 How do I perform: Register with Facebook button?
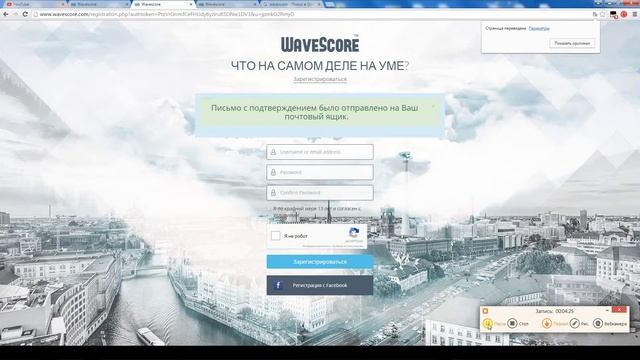(320, 285)
